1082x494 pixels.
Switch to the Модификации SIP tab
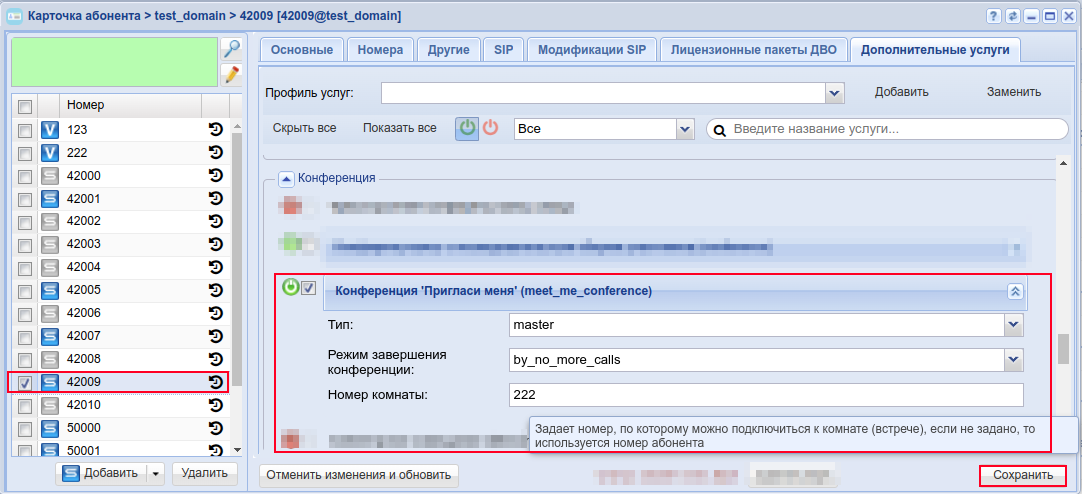[x=592, y=50]
